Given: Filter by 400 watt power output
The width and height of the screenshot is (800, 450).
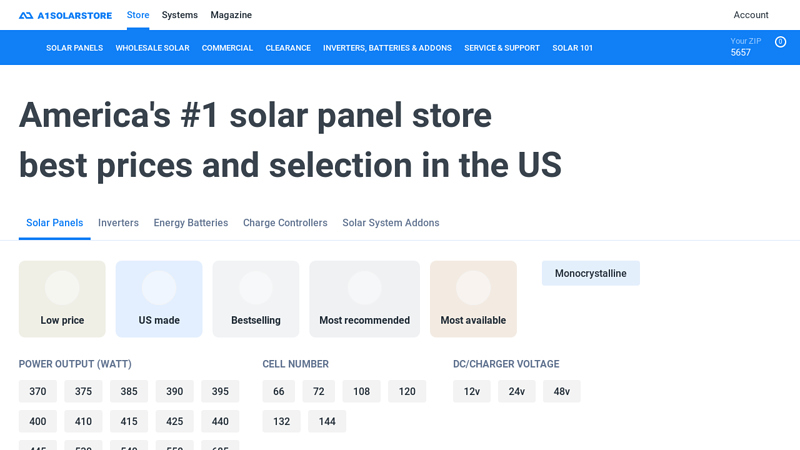Looking at the screenshot, I should [38, 421].
